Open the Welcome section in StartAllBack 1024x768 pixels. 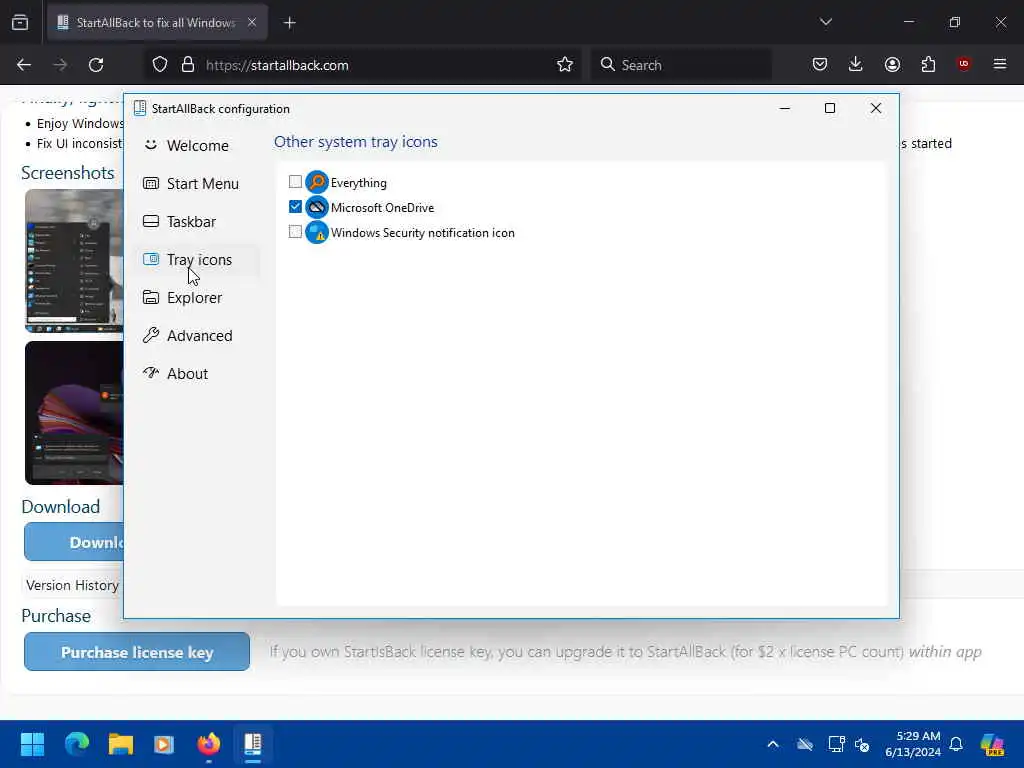[197, 146]
